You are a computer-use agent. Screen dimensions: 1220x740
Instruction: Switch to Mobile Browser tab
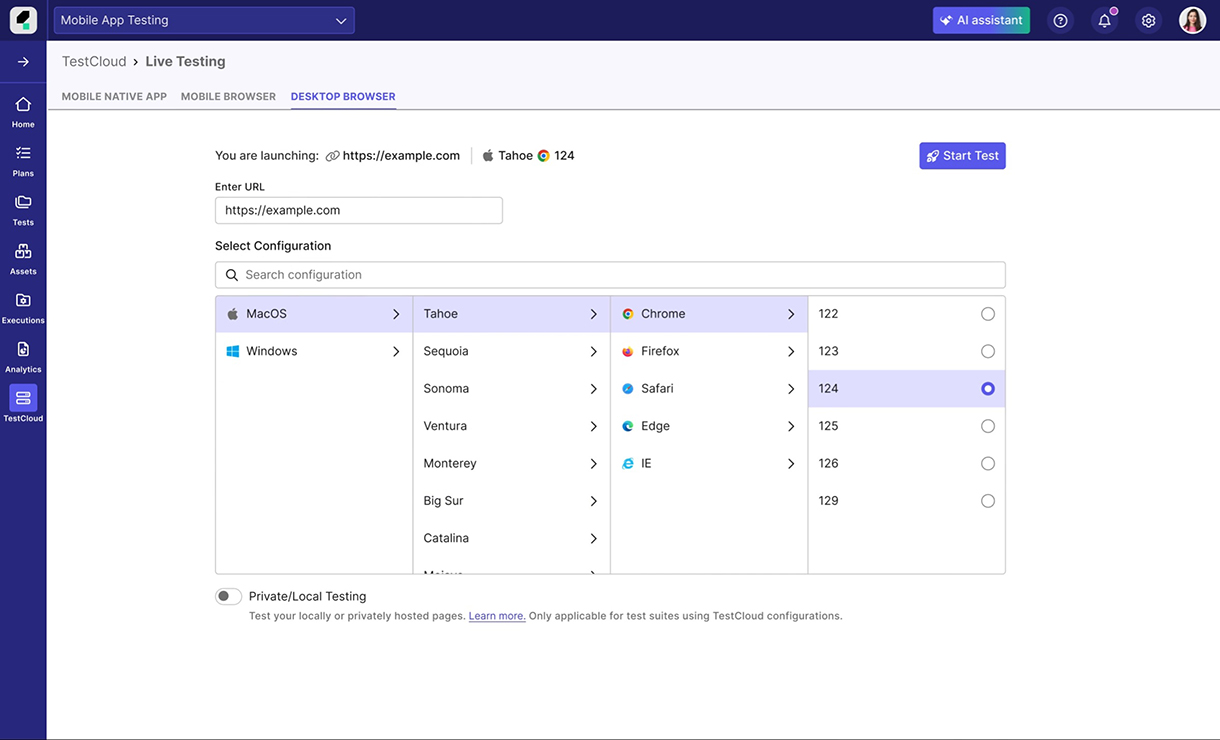click(x=228, y=97)
